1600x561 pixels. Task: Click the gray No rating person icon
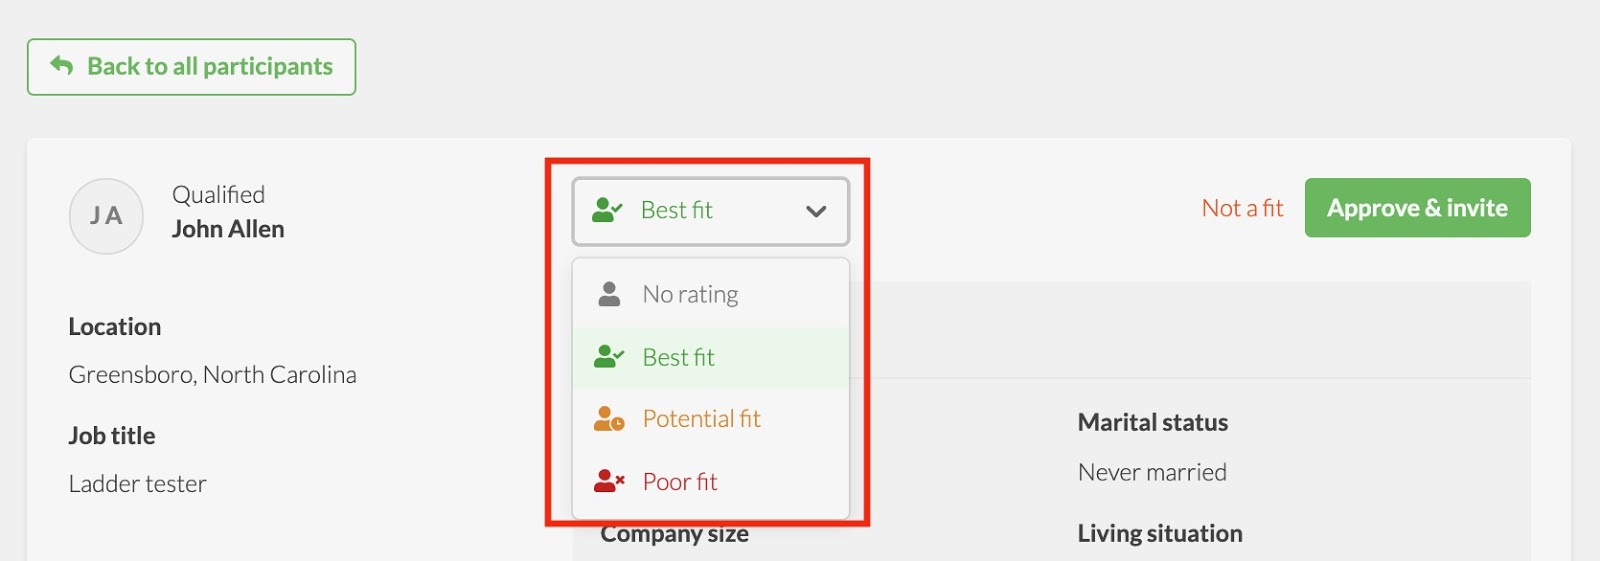click(609, 294)
